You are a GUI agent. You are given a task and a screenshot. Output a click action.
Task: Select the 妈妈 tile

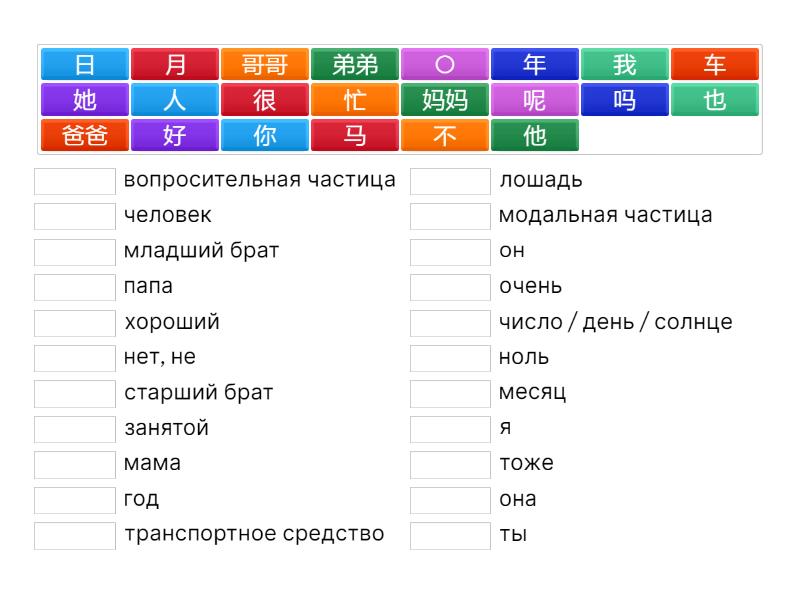click(445, 100)
